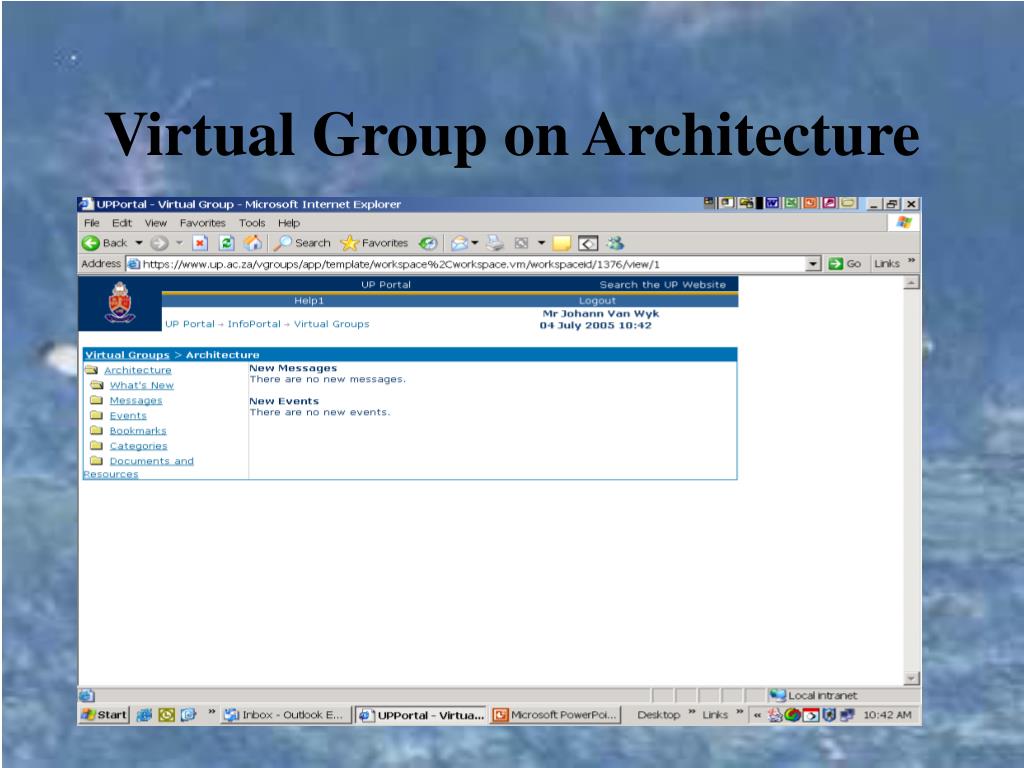
Task: Click the scrollbar down arrow
Action: pyautogui.click(x=911, y=678)
